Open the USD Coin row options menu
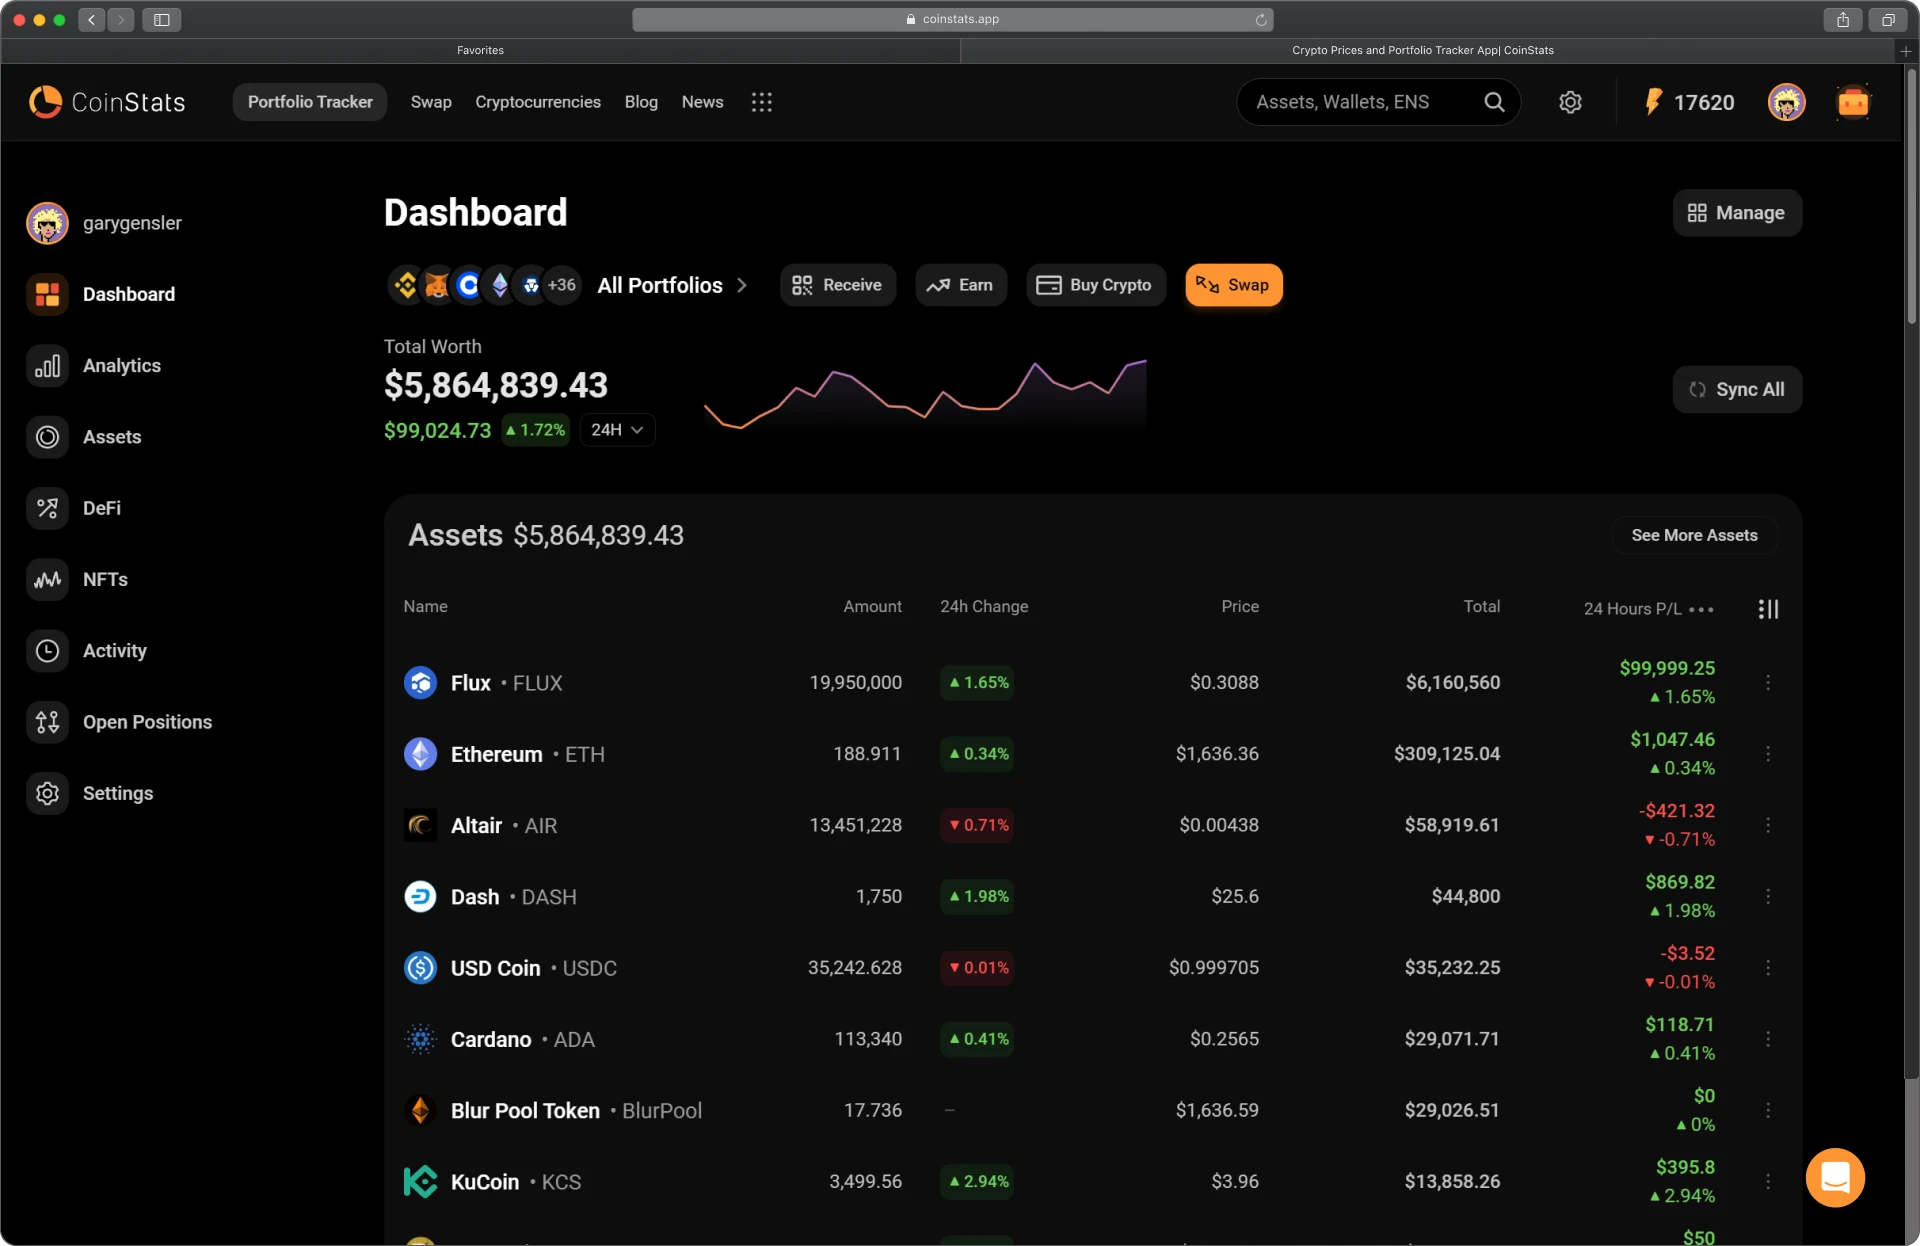The width and height of the screenshot is (1920, 1246). [x=1768, y=968]
